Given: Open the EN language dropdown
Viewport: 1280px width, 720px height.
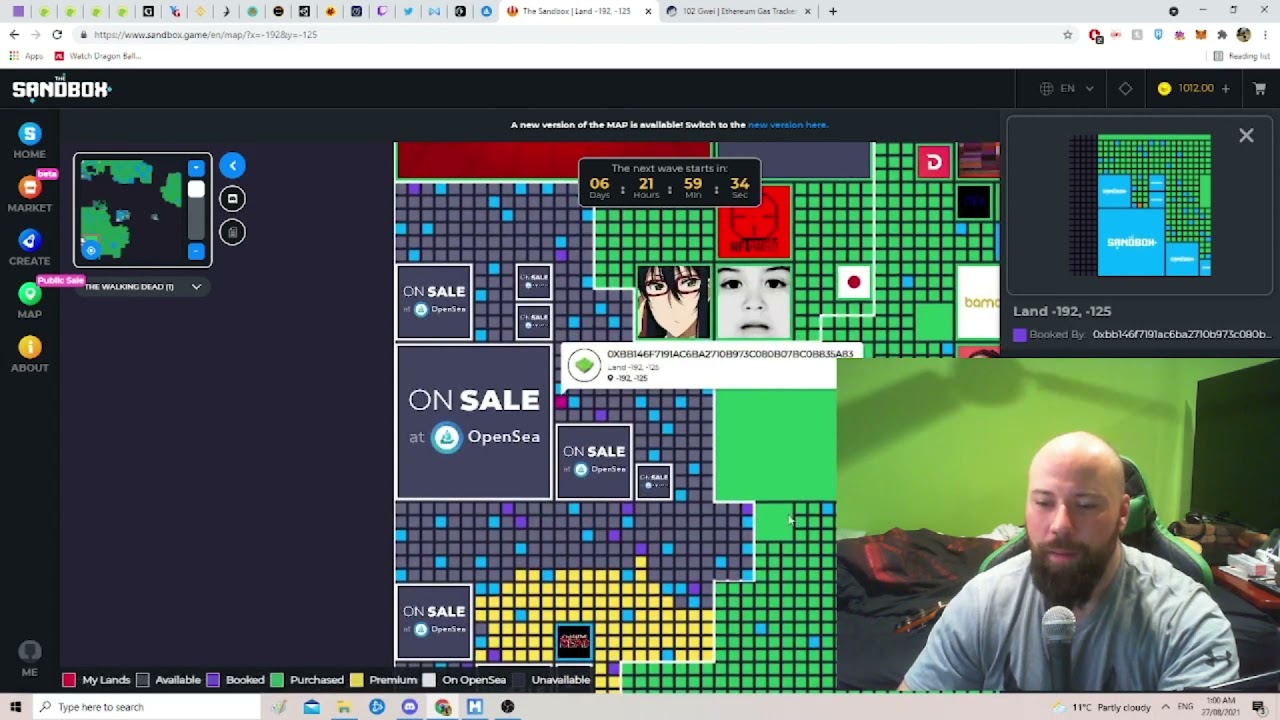Looking at the screenshot, I should tap(1067, 88).
